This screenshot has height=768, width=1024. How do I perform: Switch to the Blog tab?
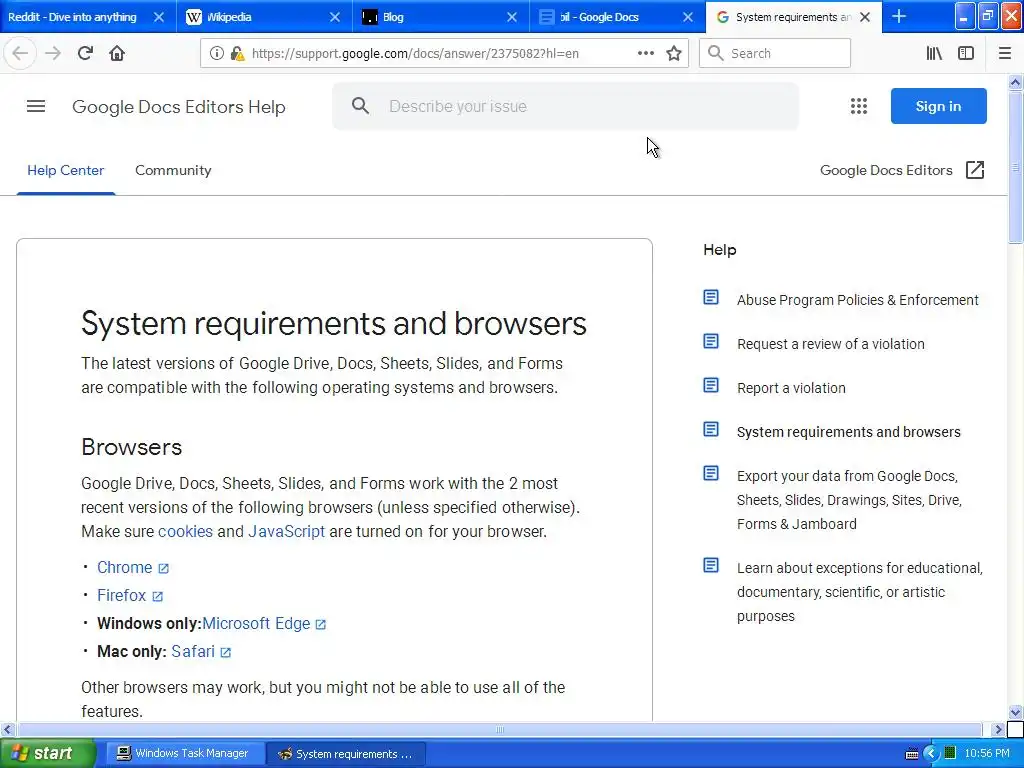point(431,17)
